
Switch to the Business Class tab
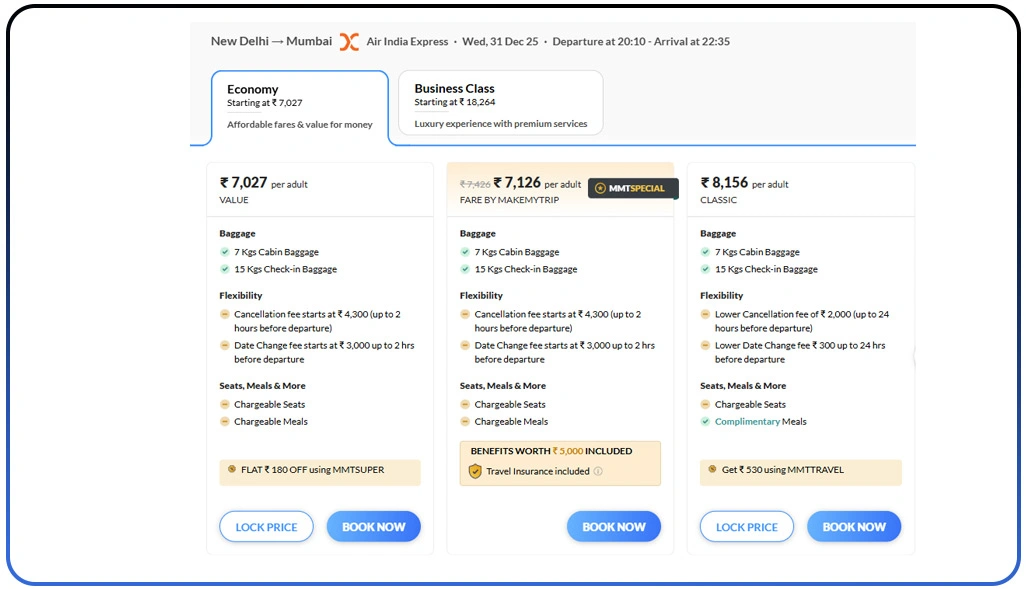(x=500, y=103)
